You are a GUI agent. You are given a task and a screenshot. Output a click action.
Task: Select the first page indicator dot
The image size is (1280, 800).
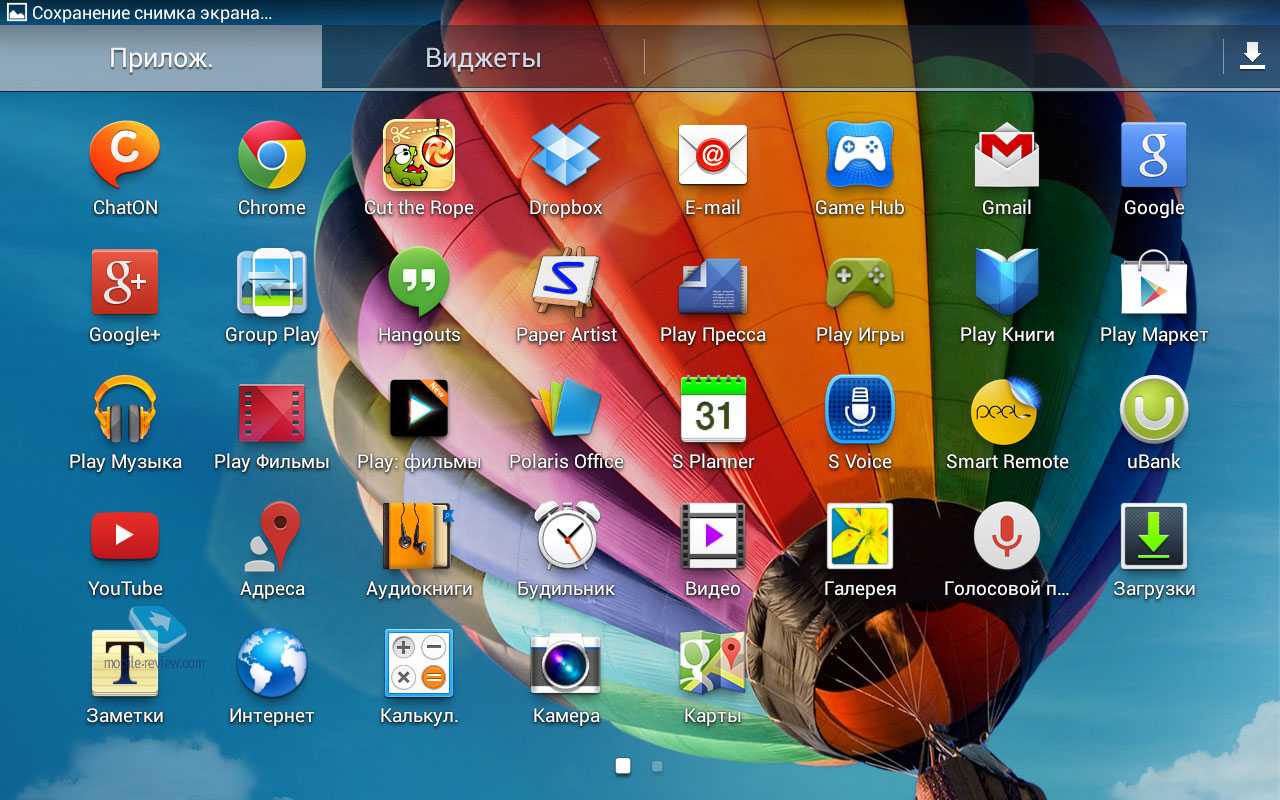click(x=623, y=767)
